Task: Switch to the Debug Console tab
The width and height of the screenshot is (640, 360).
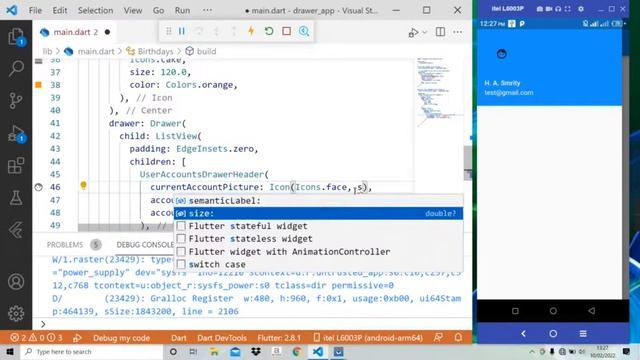Action: (x=145, y=244)
